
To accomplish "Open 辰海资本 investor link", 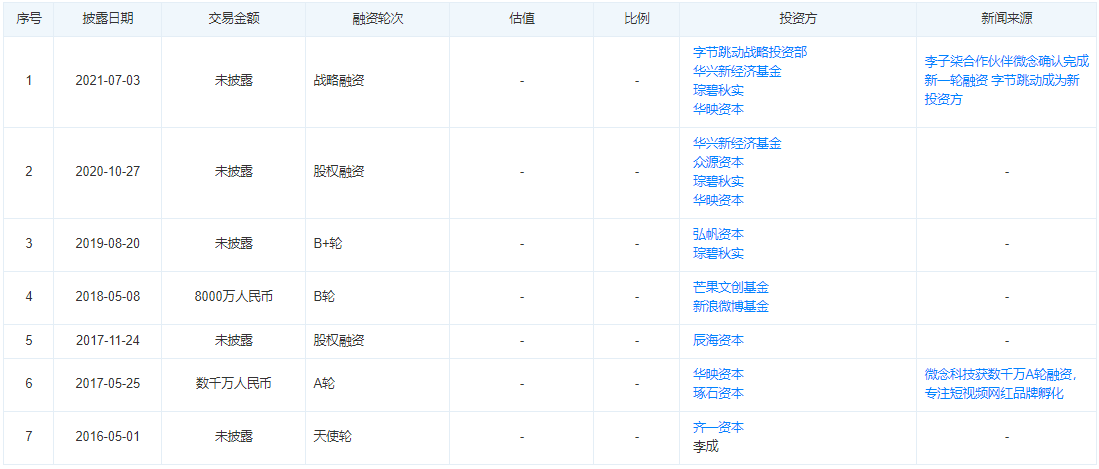I will (718, 341).
